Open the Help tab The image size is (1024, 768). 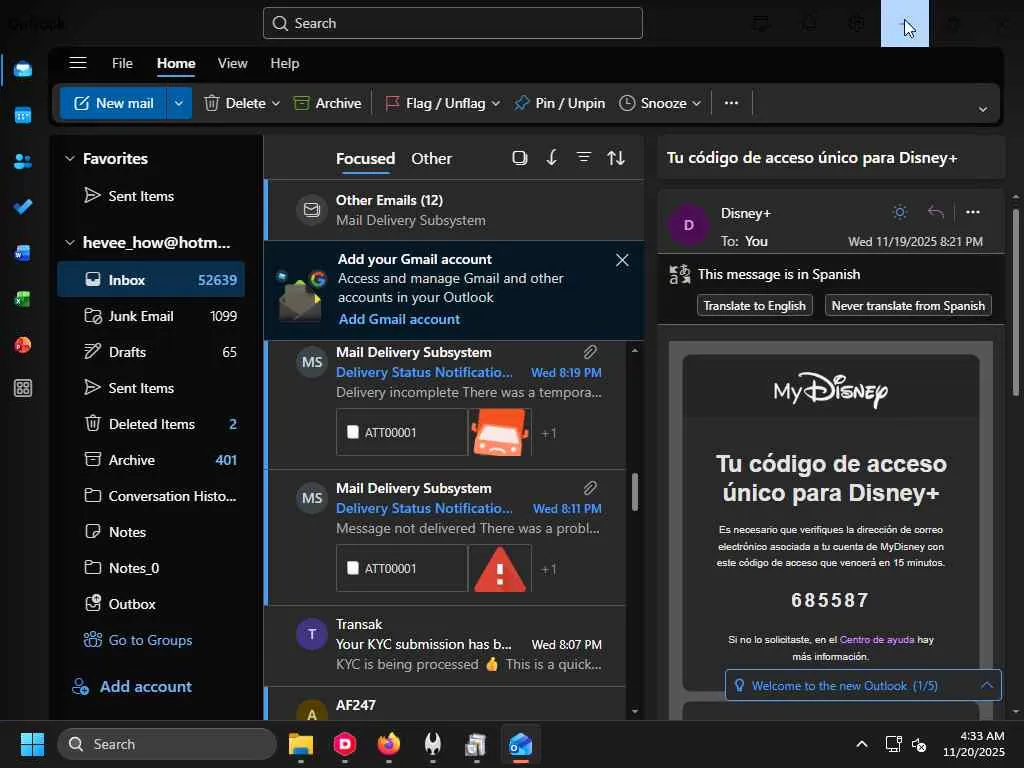(x=285, y=63)
